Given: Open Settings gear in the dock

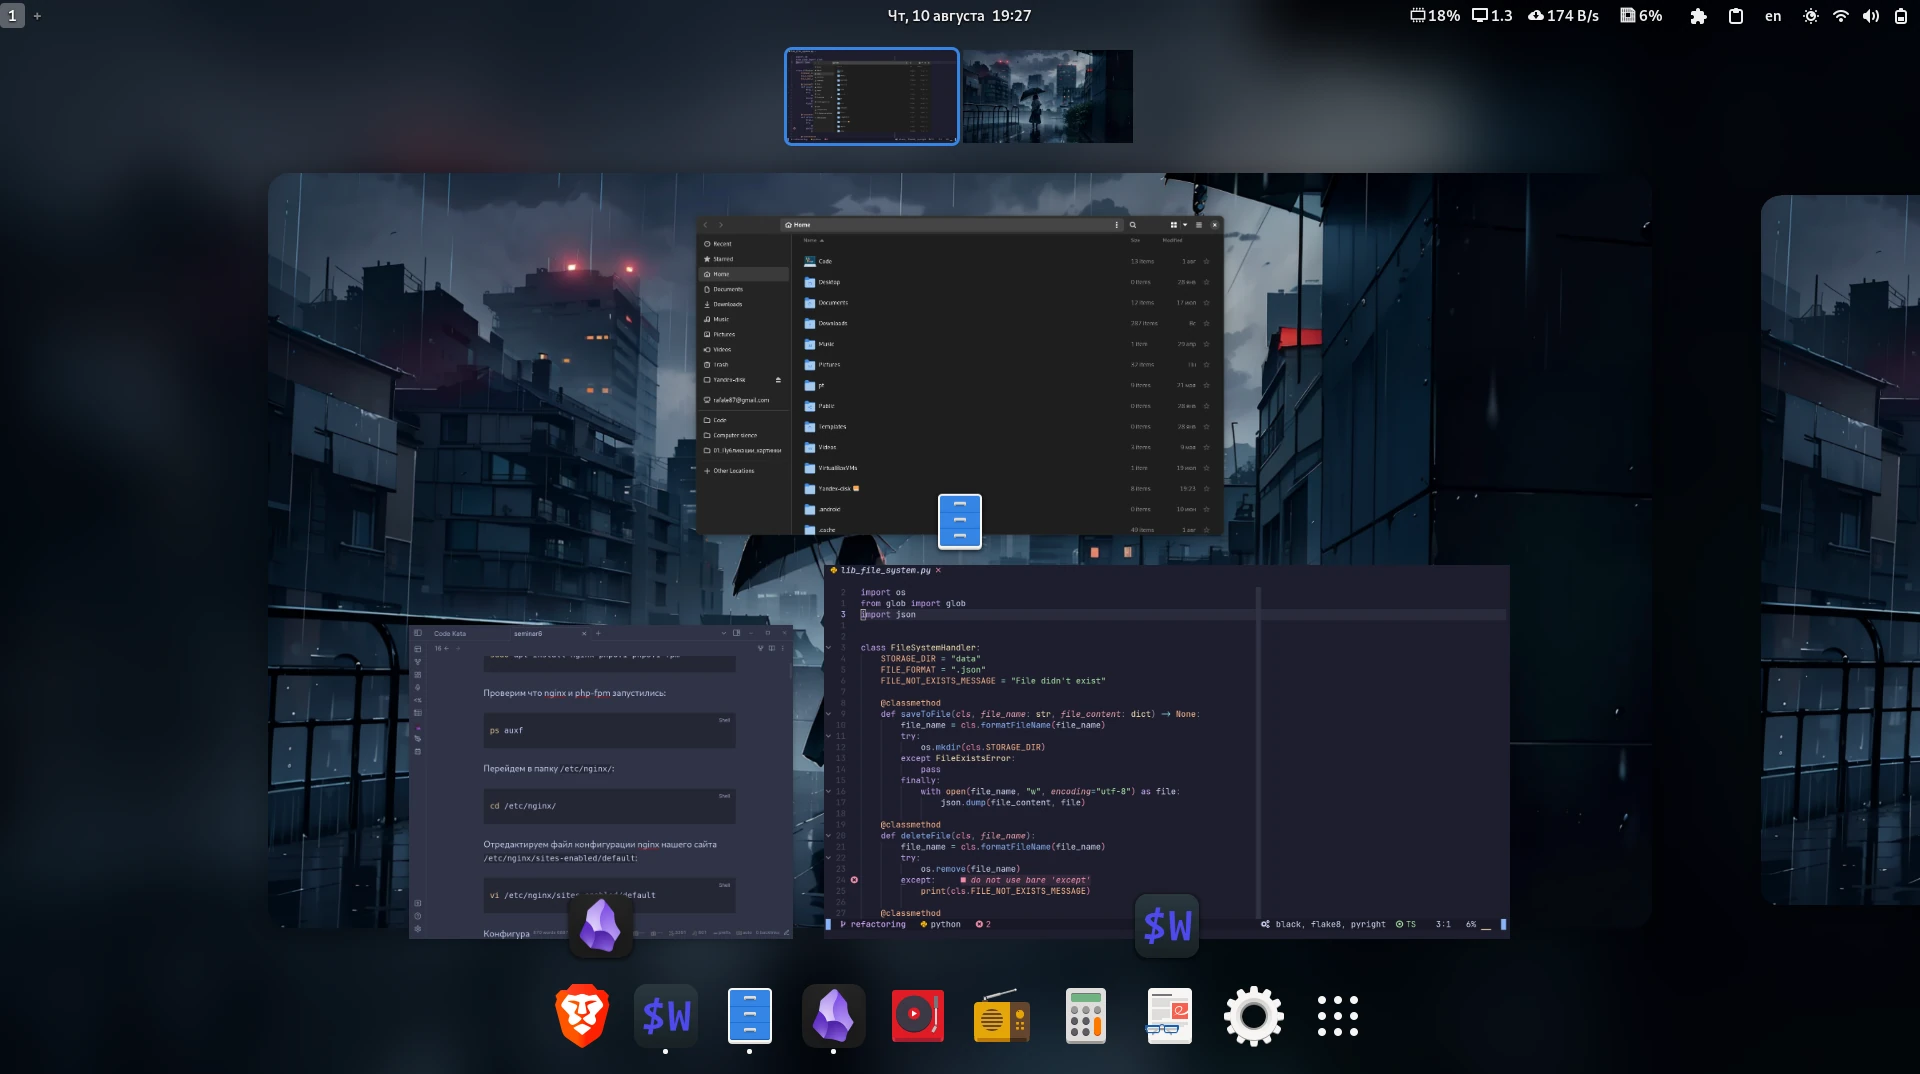Looking at the screenshot, I should (1253, 1016).
